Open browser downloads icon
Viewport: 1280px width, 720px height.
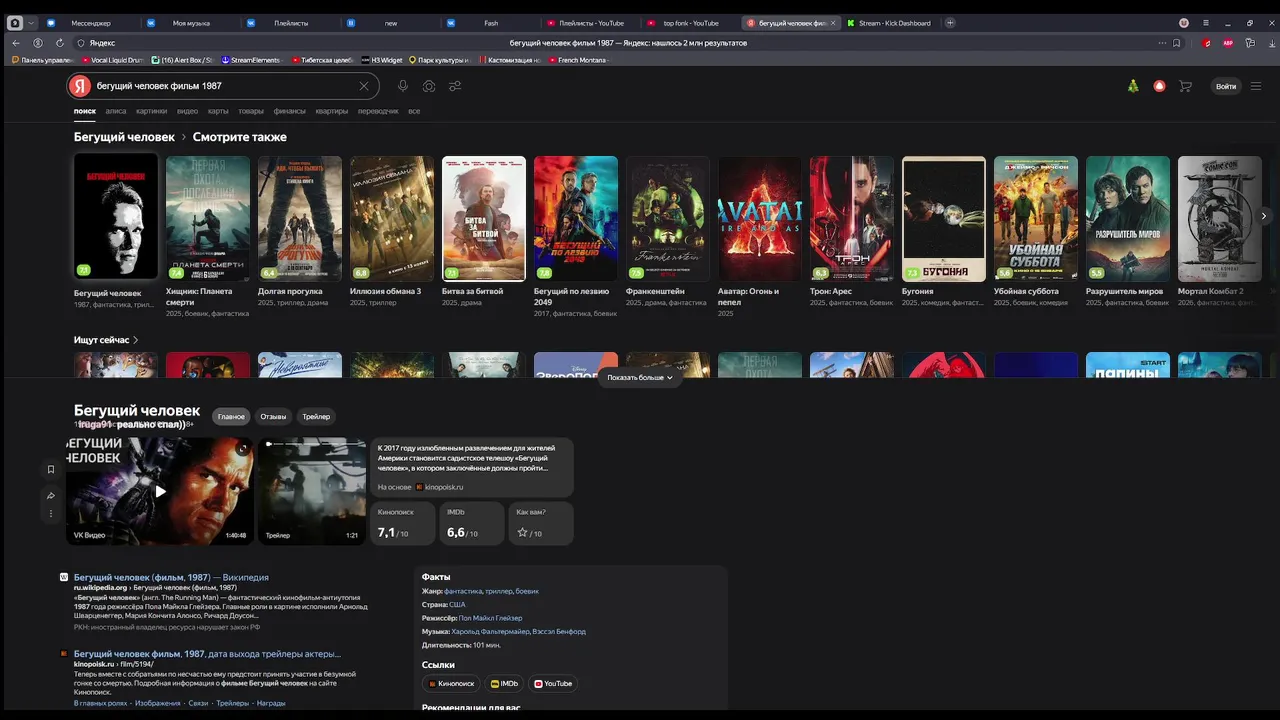tap(1273, 43)
